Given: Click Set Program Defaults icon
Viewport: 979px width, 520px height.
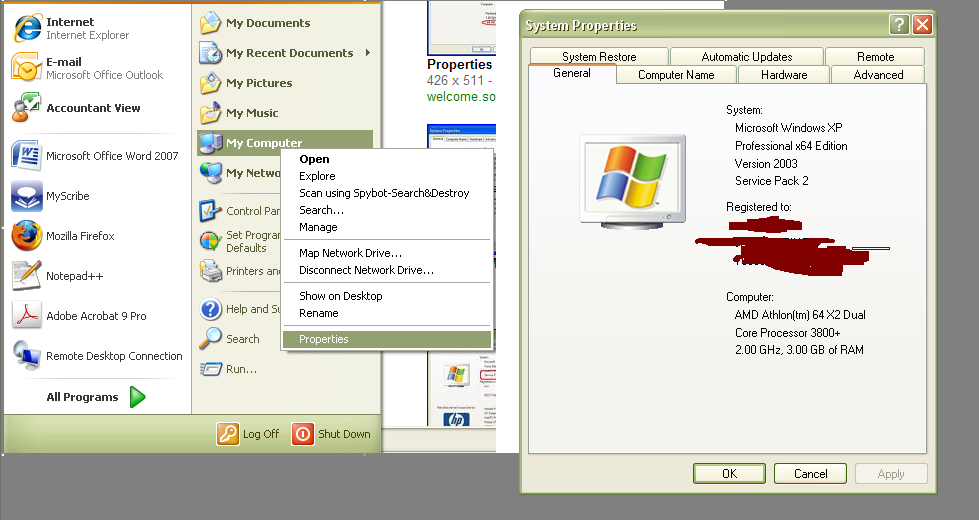Looking at the screenshot, I should click(x=211, y=241).
